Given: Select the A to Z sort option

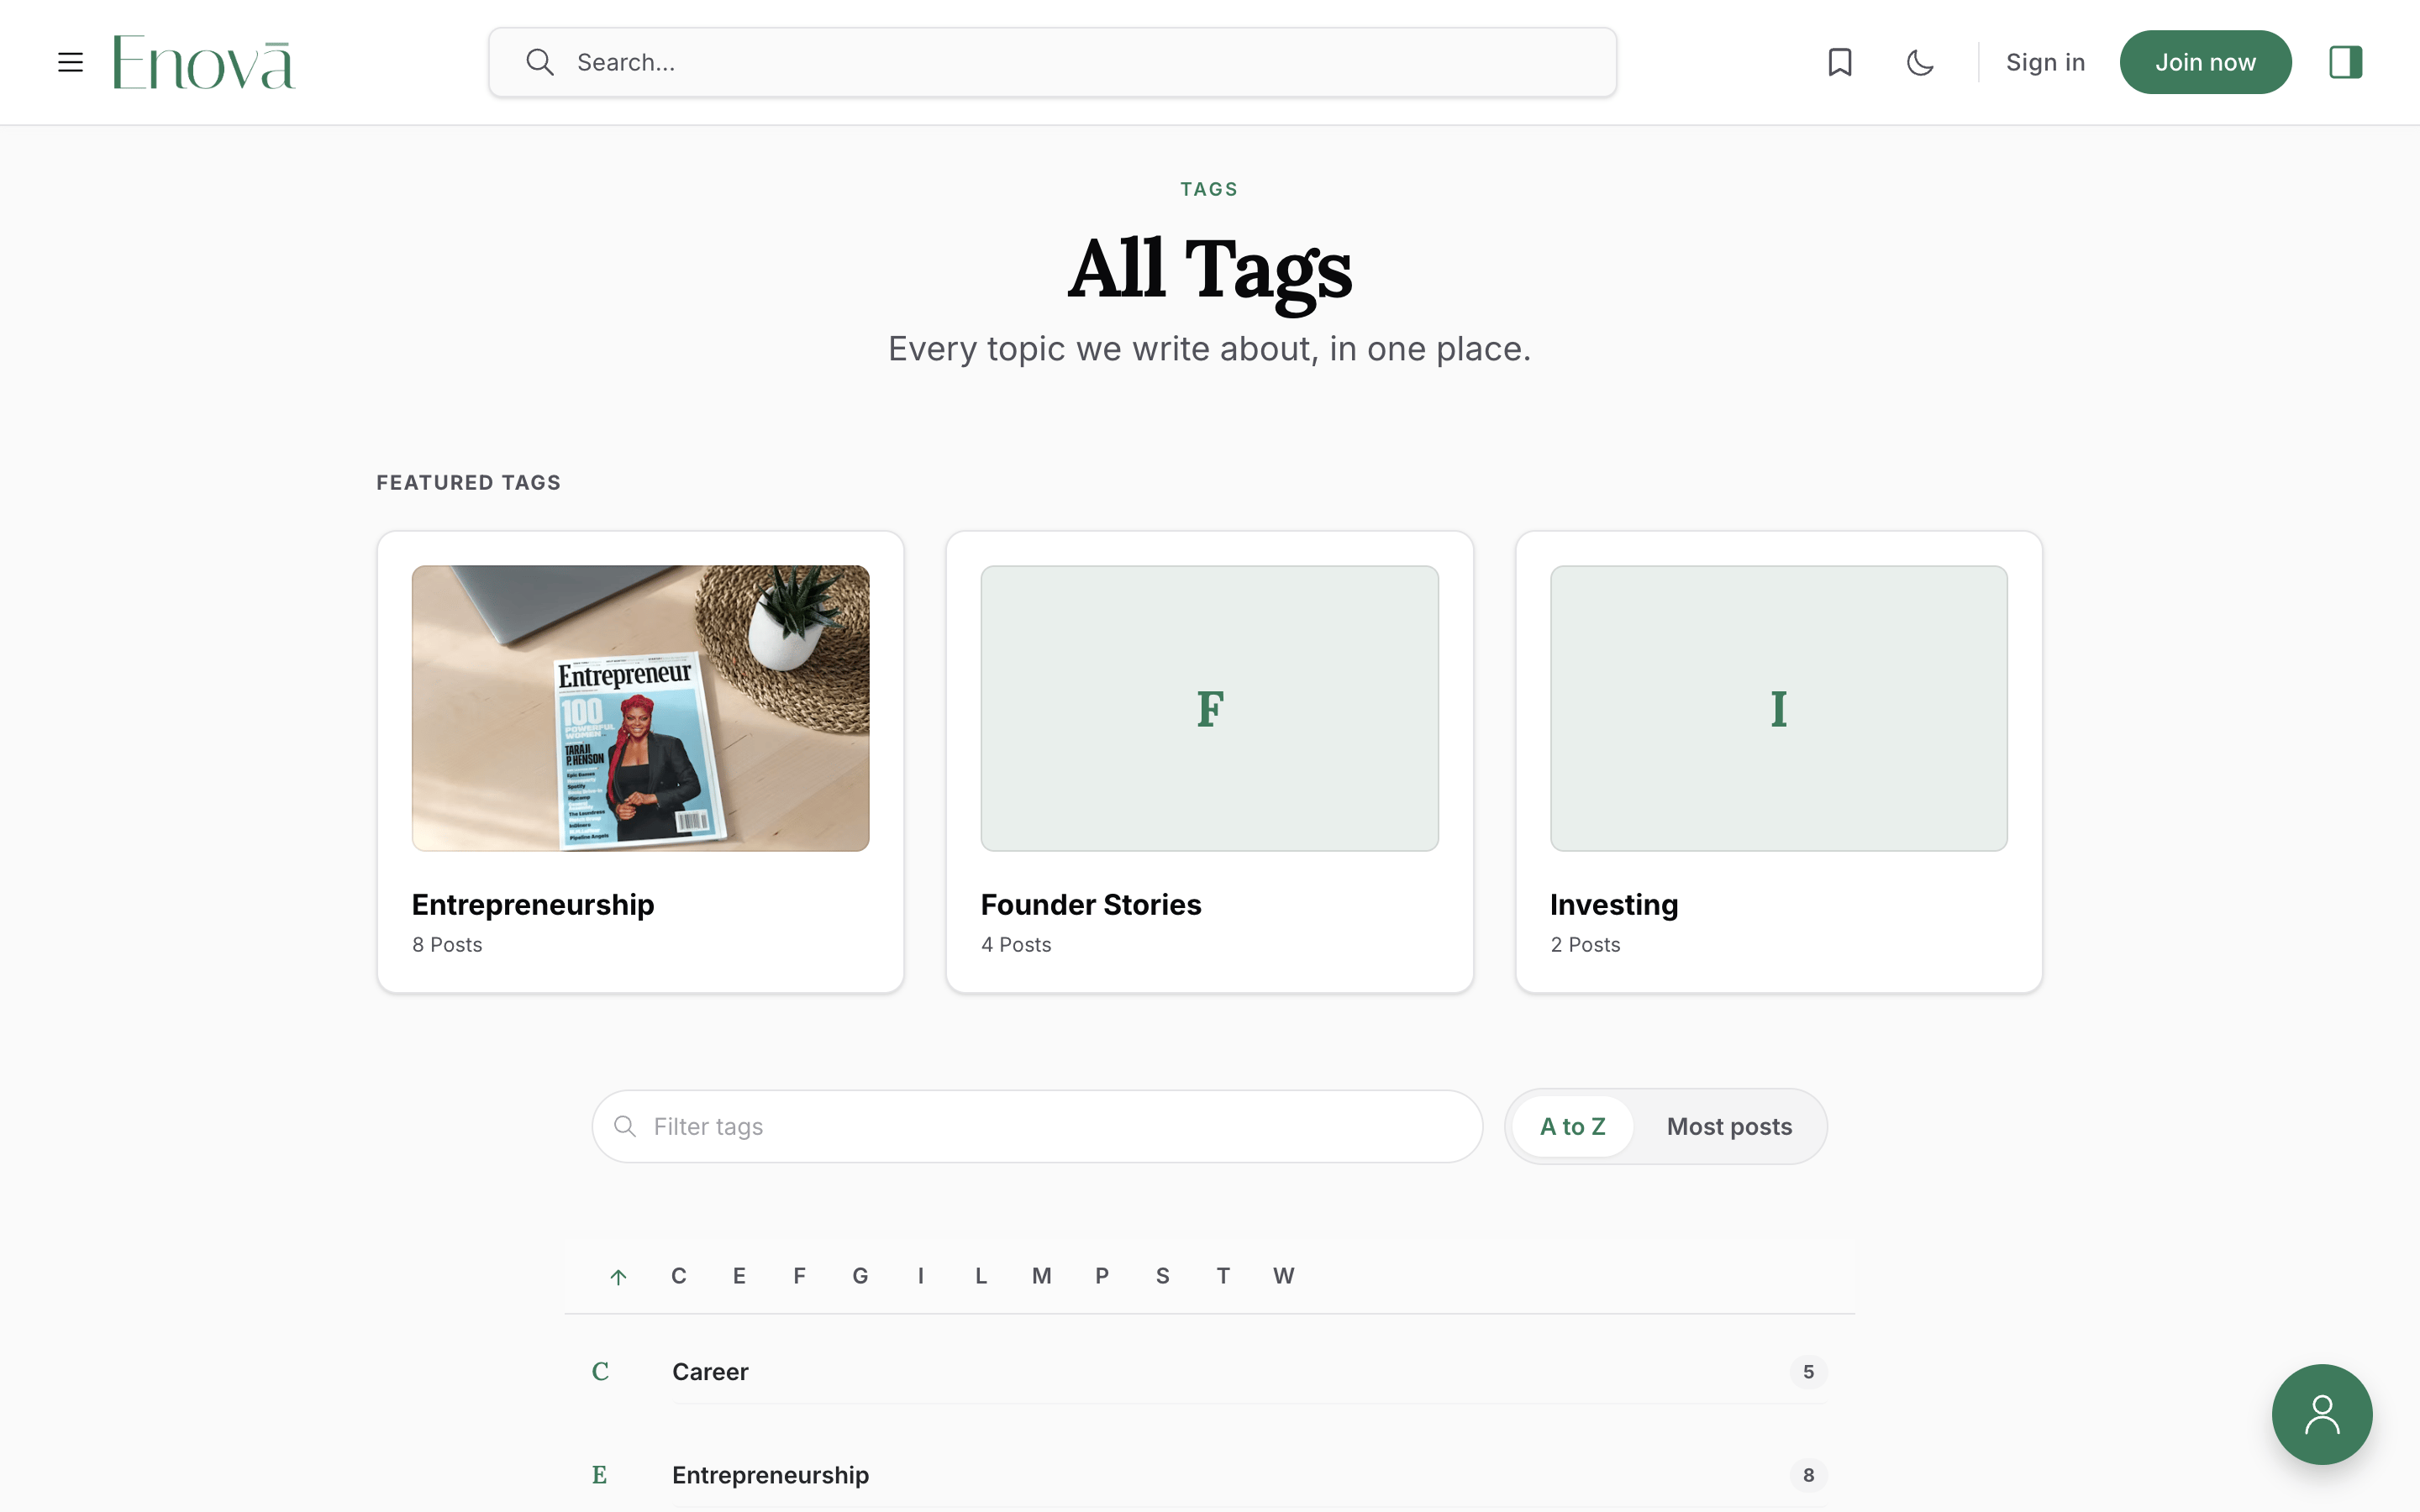Looking at the screenshot, I should tap(1572, 1126).
